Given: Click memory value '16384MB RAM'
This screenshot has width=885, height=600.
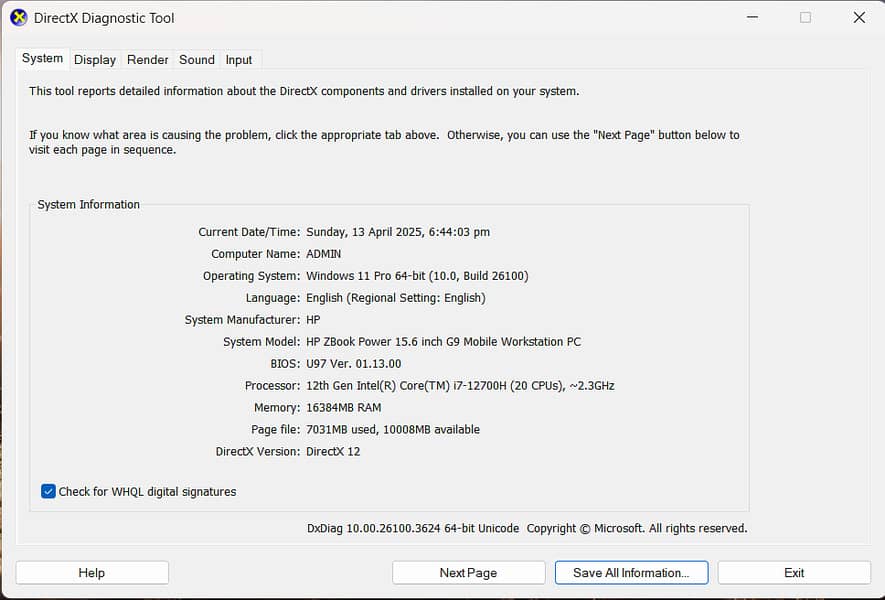Looking at the screenshot, I should (344, 408).
